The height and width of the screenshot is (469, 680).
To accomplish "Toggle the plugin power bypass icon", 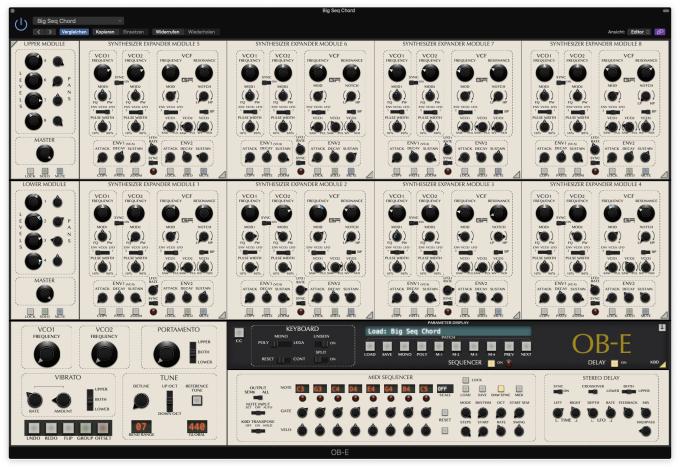I will tap(20, 24).
